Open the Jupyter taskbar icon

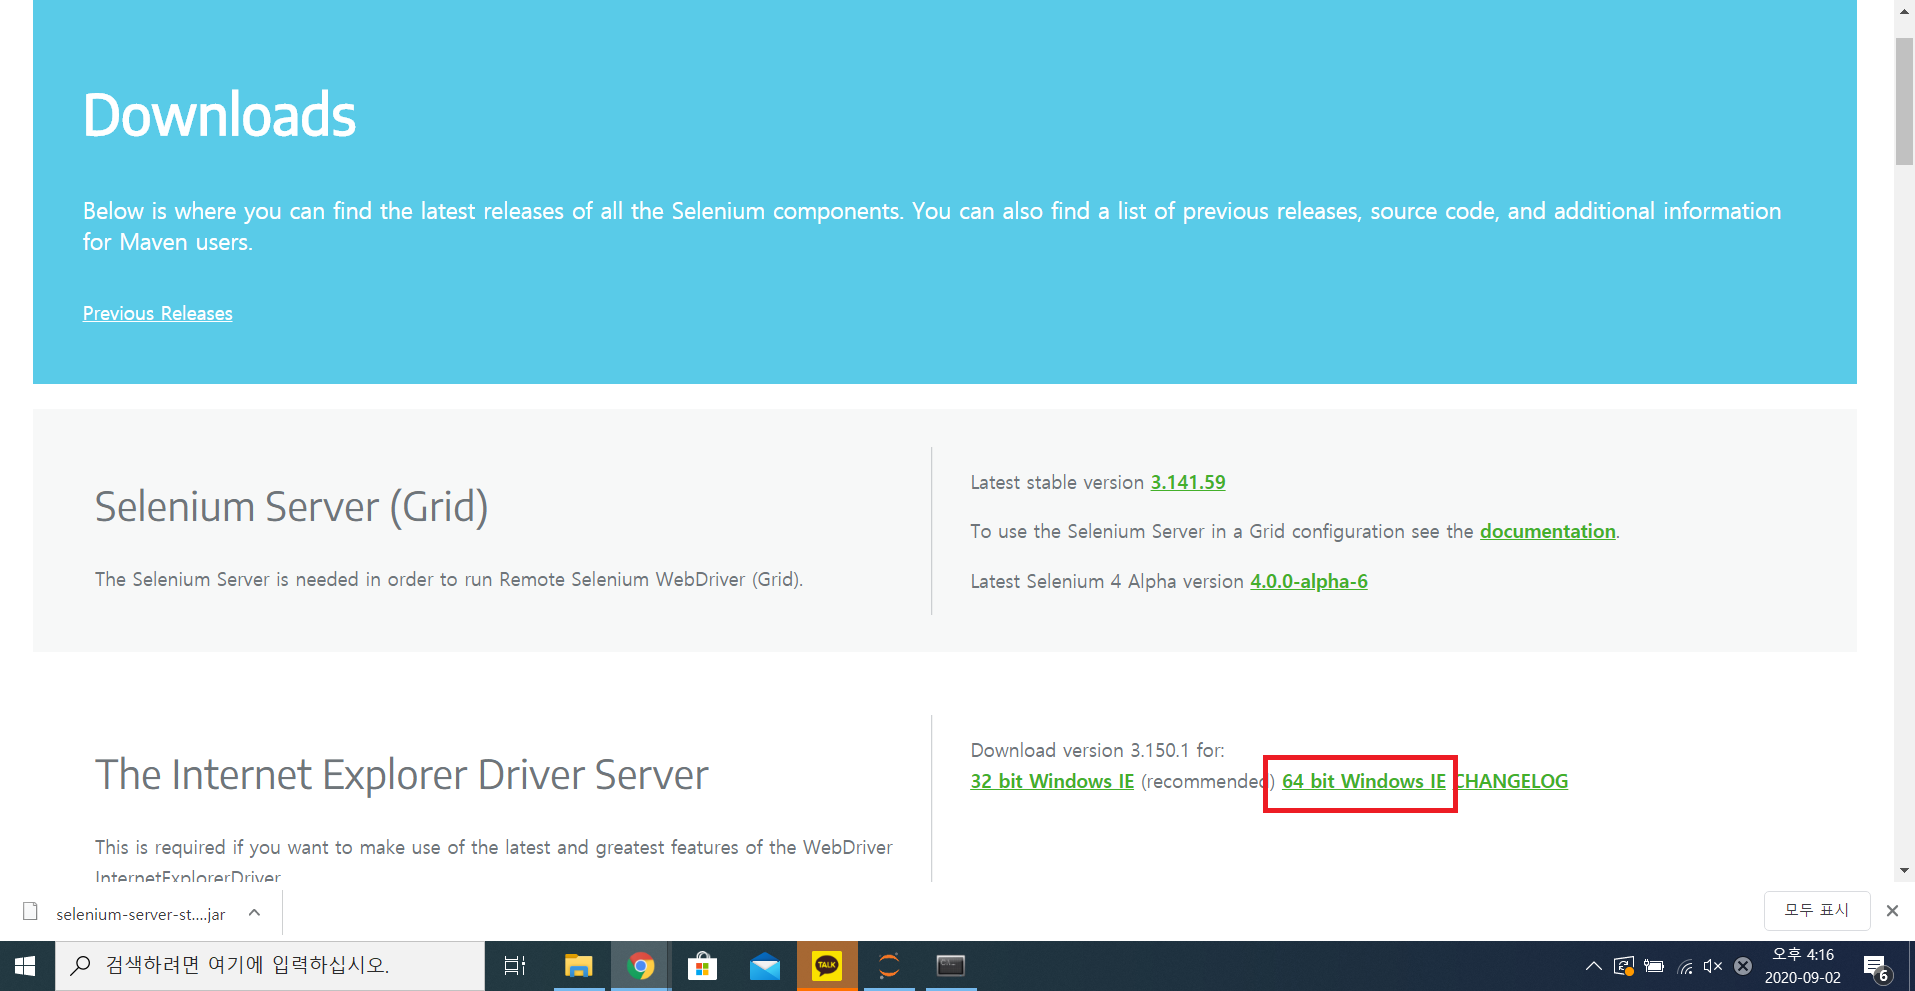(889, 966)
